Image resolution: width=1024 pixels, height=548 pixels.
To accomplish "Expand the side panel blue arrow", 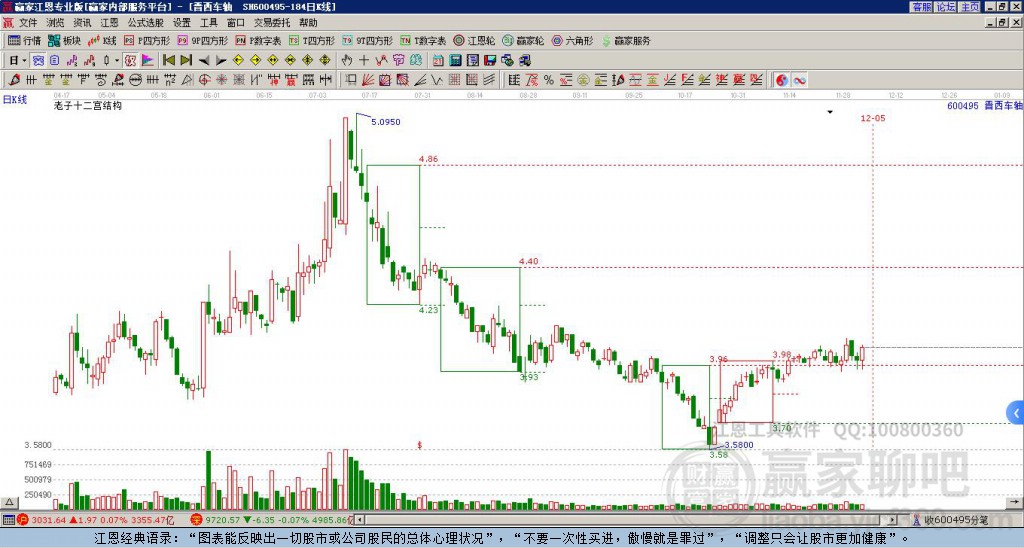I will tap(1016, 413).
